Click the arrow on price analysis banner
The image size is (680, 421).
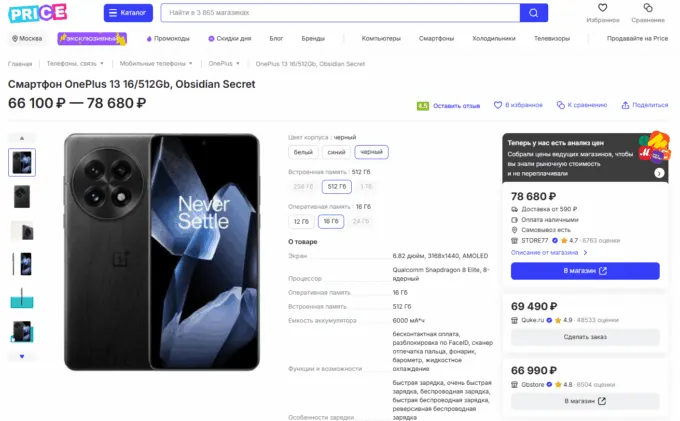pos(659,173)
